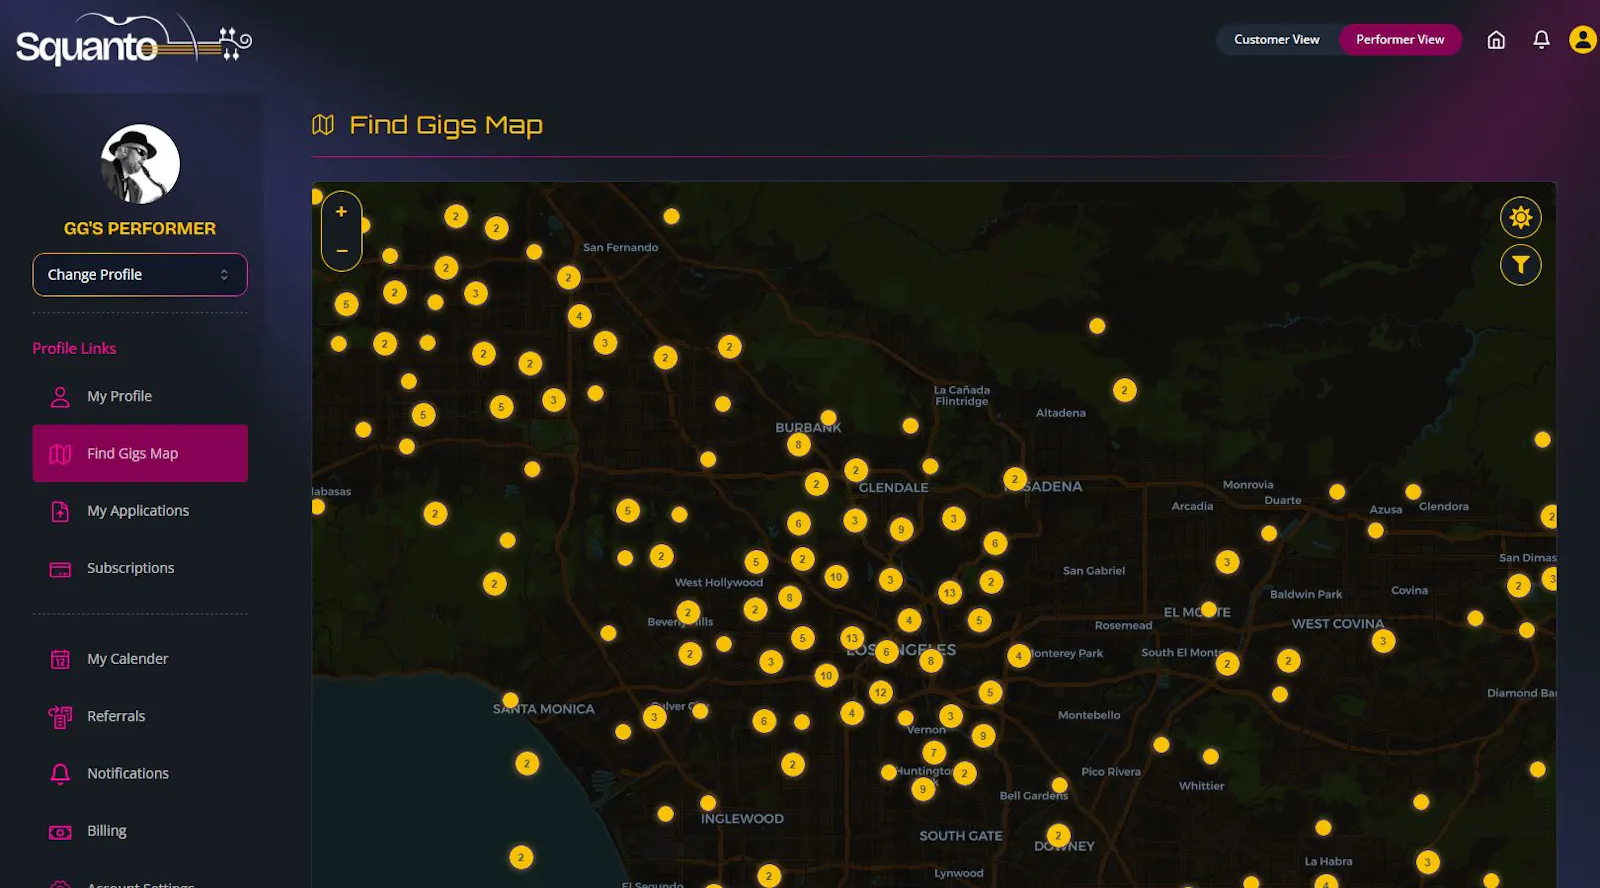Viewport: 1600px width, 888px height.
Task: Zoom out the map with minus button
Action: pos(341,251)
